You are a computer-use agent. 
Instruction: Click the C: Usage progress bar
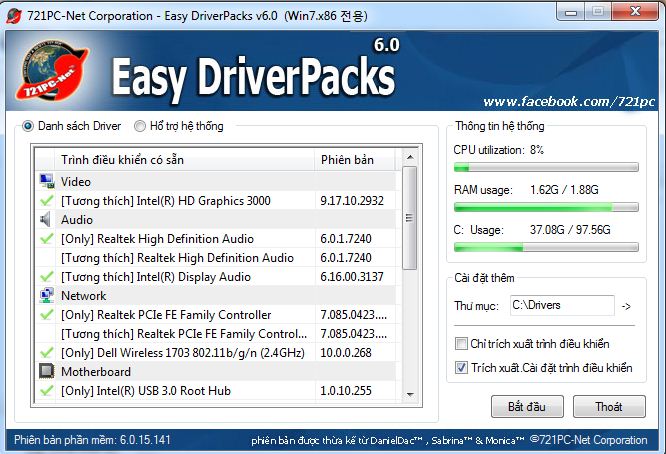[546, 247]
